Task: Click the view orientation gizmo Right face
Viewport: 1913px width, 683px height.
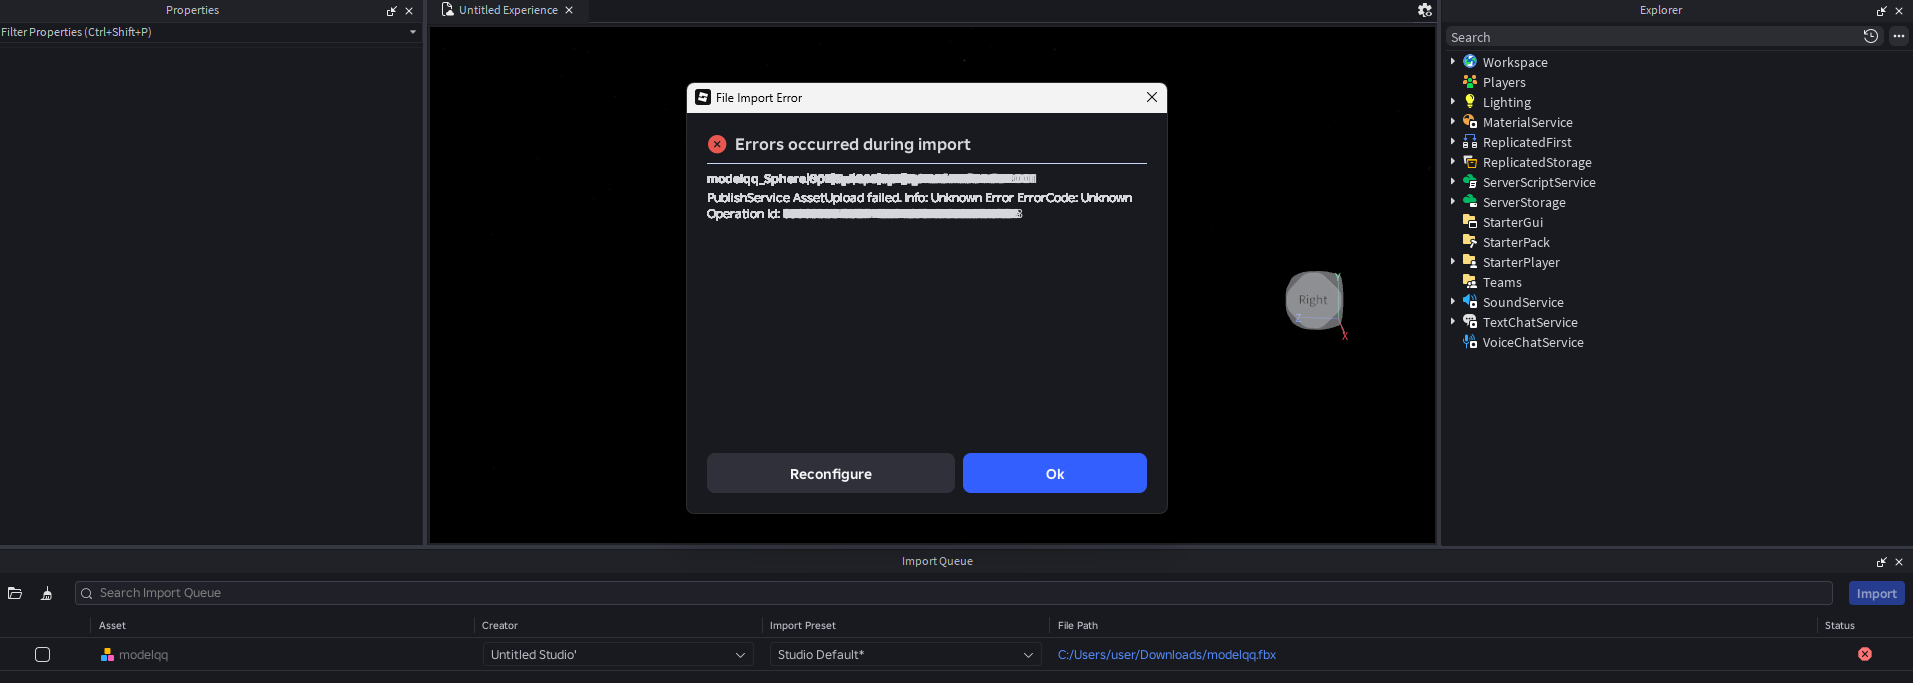Action: [1313, 300]
